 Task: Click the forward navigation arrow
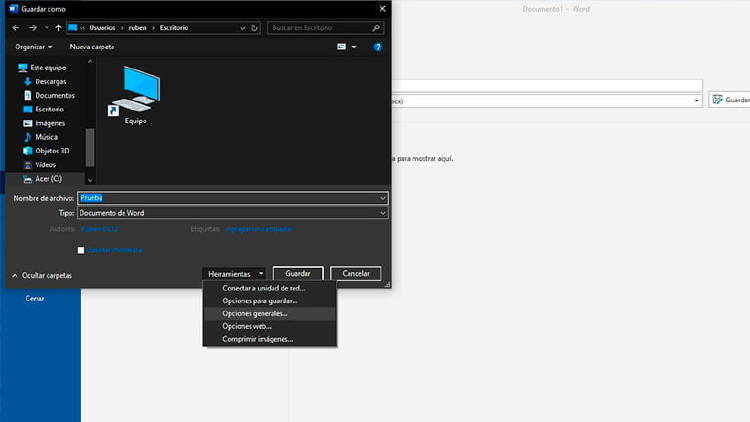click(33, 27)
